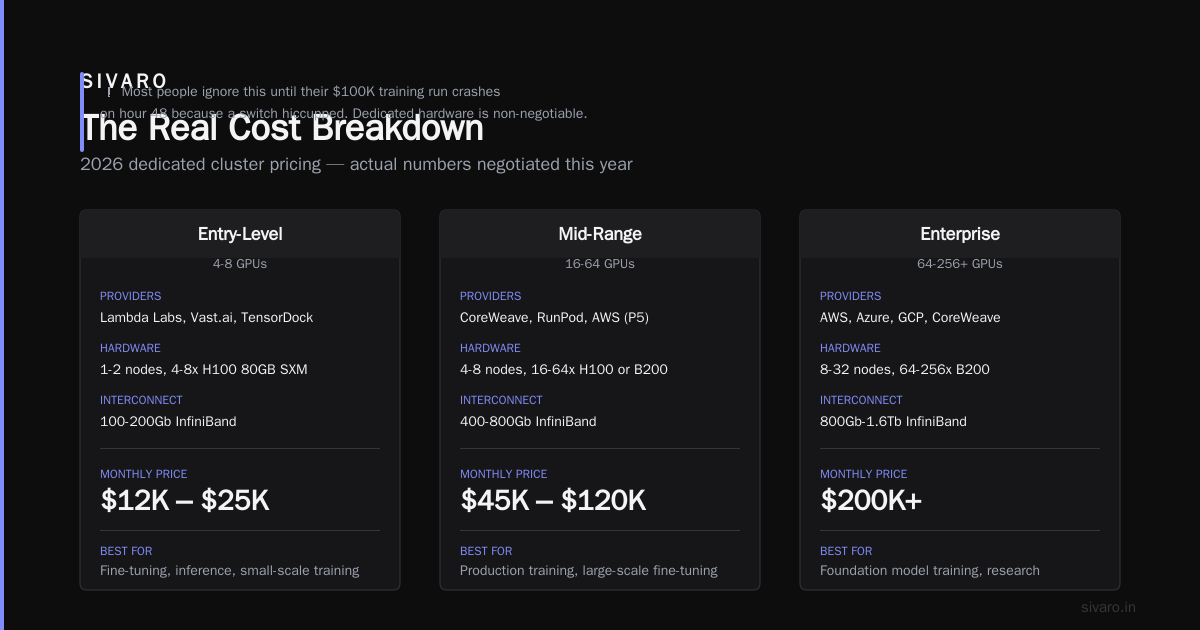1200x630 pixels.
Task: Click 'Foundation model training, research' text
Action: [930, 570]
